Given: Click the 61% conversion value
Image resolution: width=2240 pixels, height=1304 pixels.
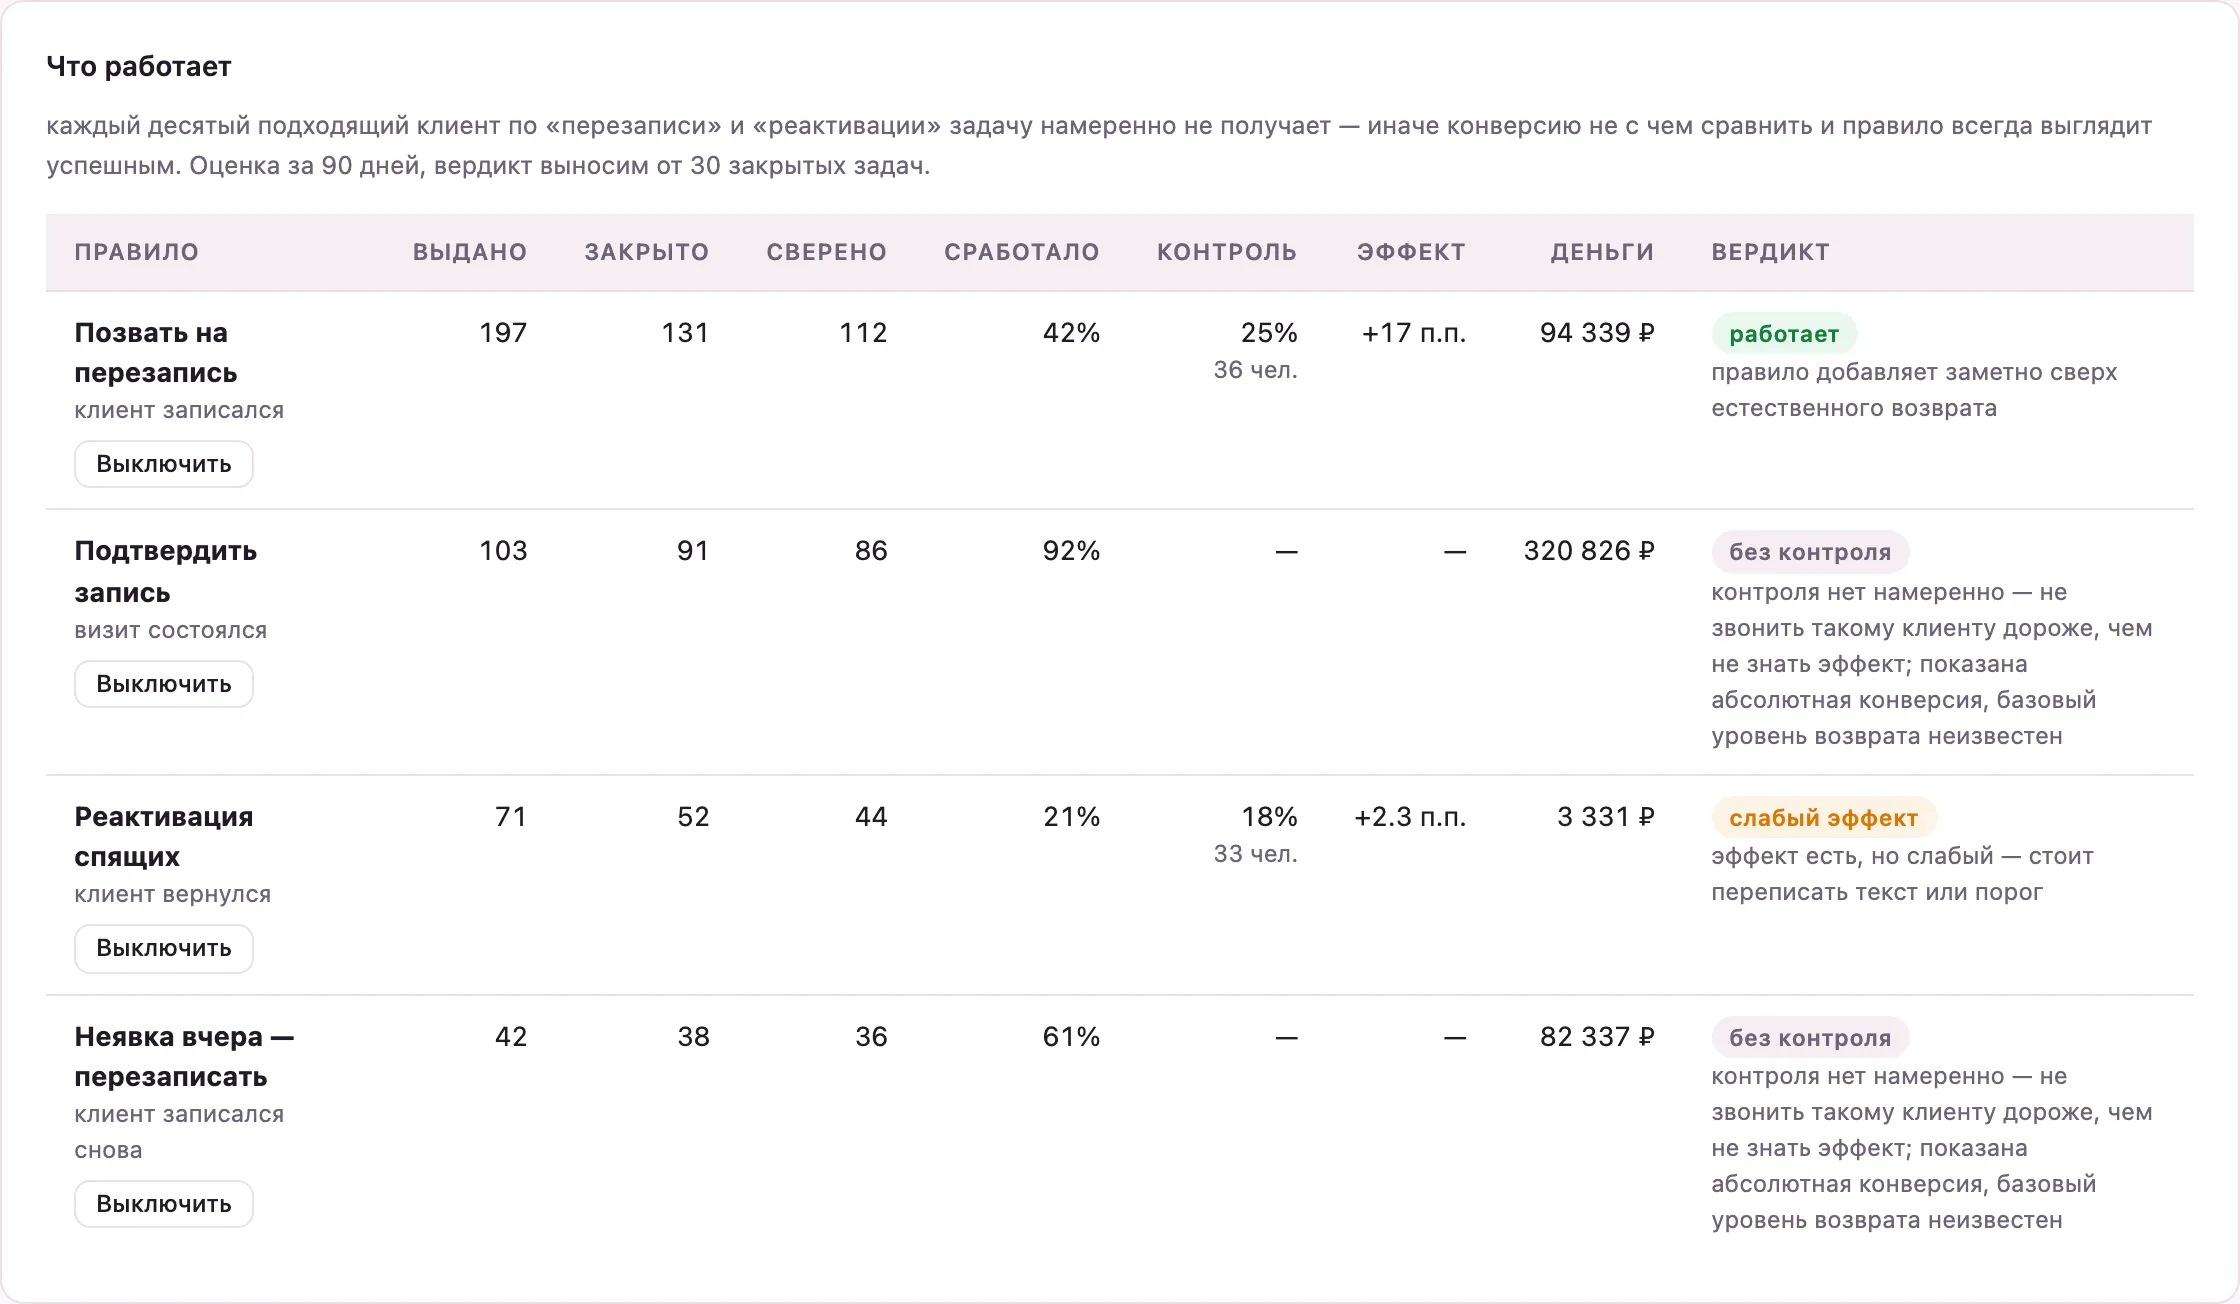Looking at the screenshot, I should click(1071, 1037).
